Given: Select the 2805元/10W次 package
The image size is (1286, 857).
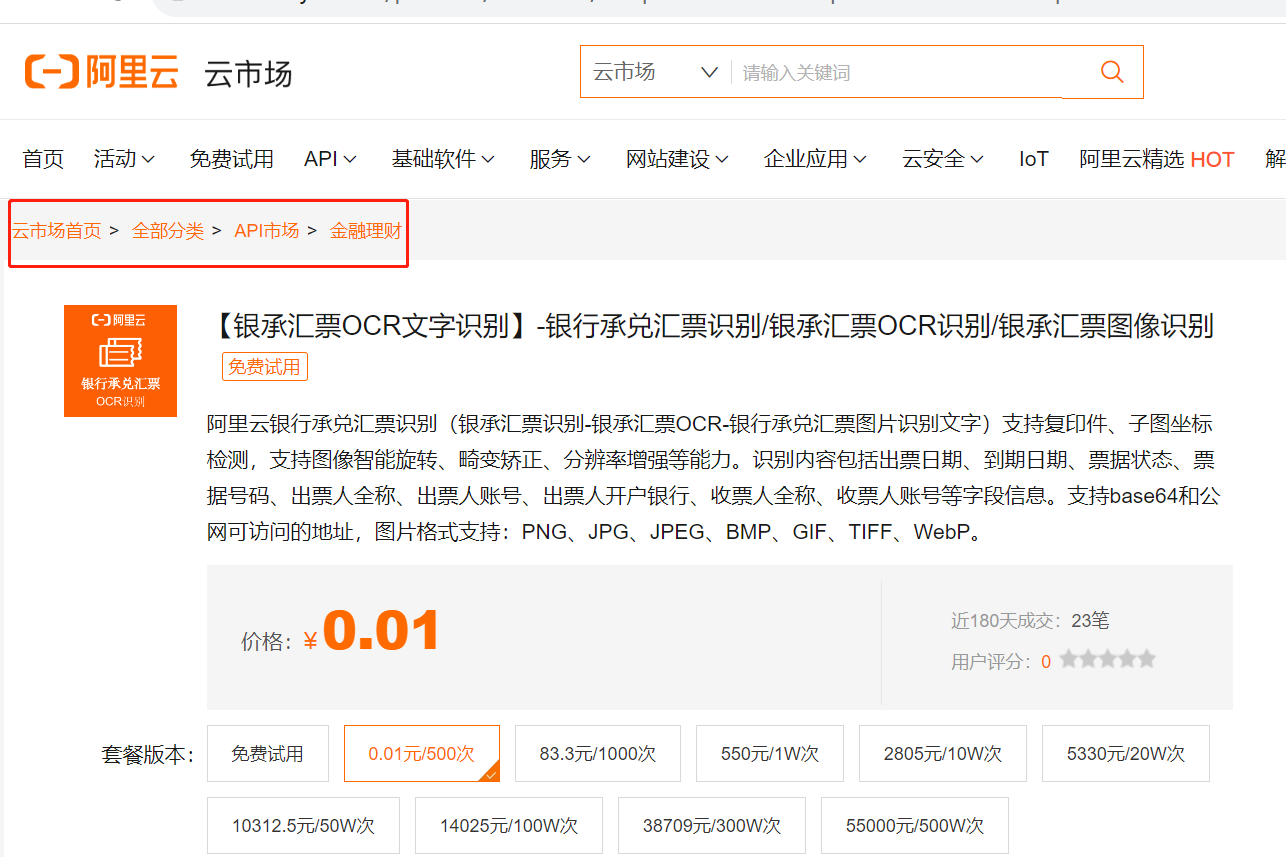Looking at the screenshot, I should pyautogui.click(x=943, y=754).
